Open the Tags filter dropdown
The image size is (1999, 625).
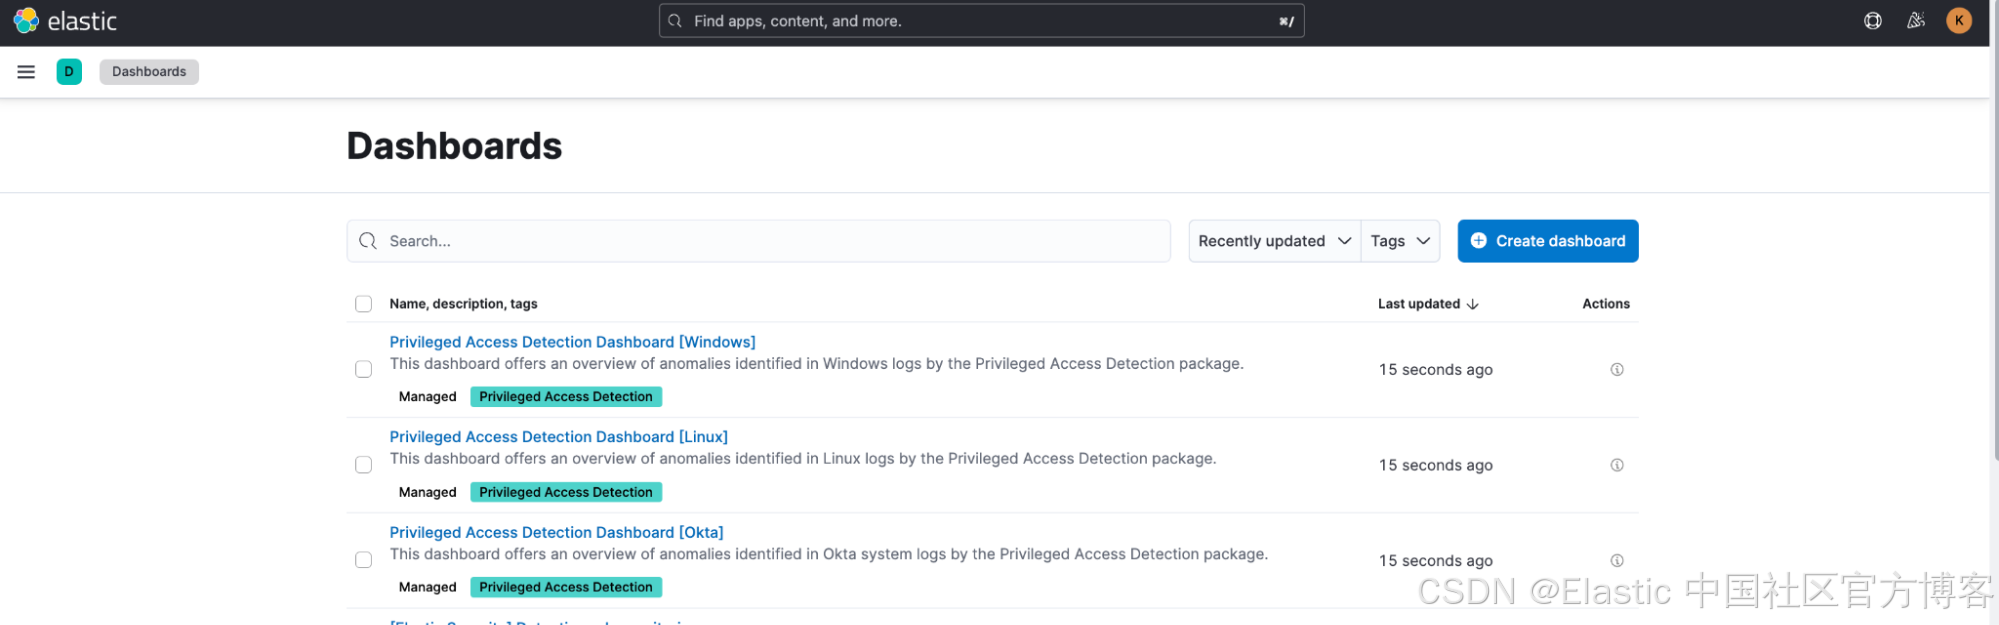(1399, 241)
